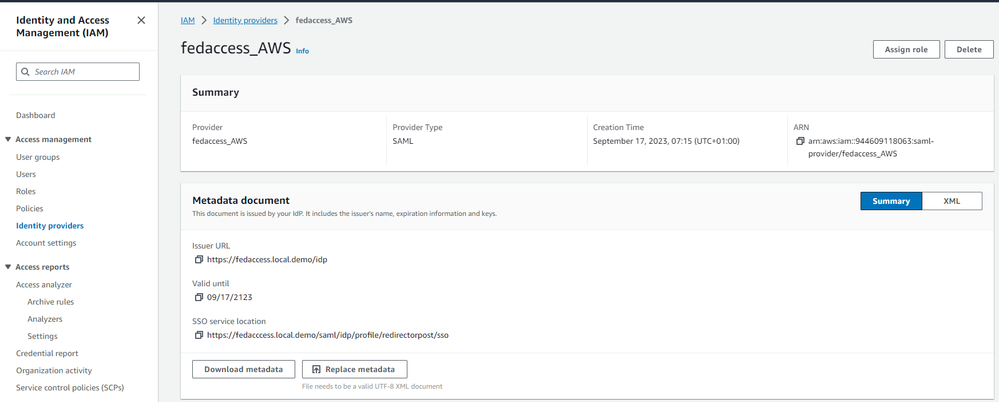
Task: Click the fedaccess_AWS breadcrumb text
Action: click(x=324, y=20)
